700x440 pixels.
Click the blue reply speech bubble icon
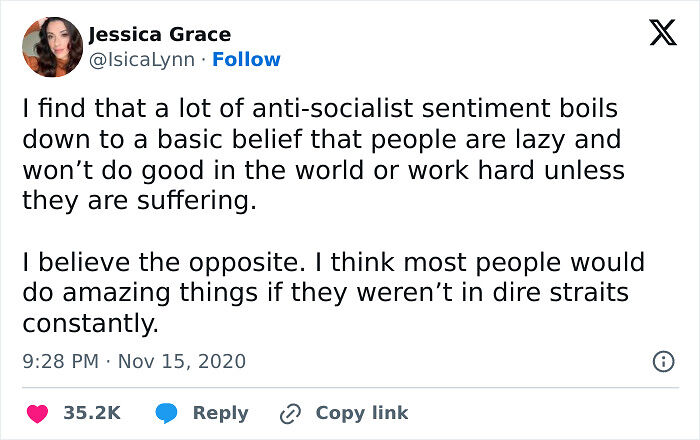(x=167, y=413)
